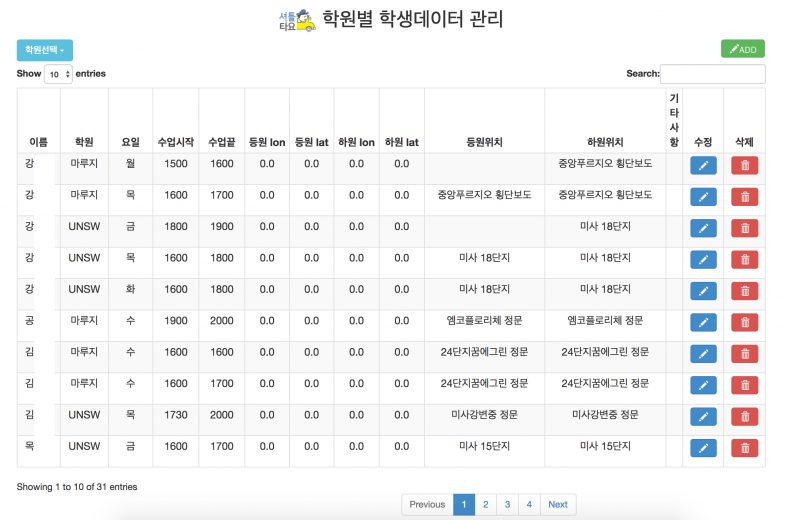Sort table by 학원 column header

[84, 142]
